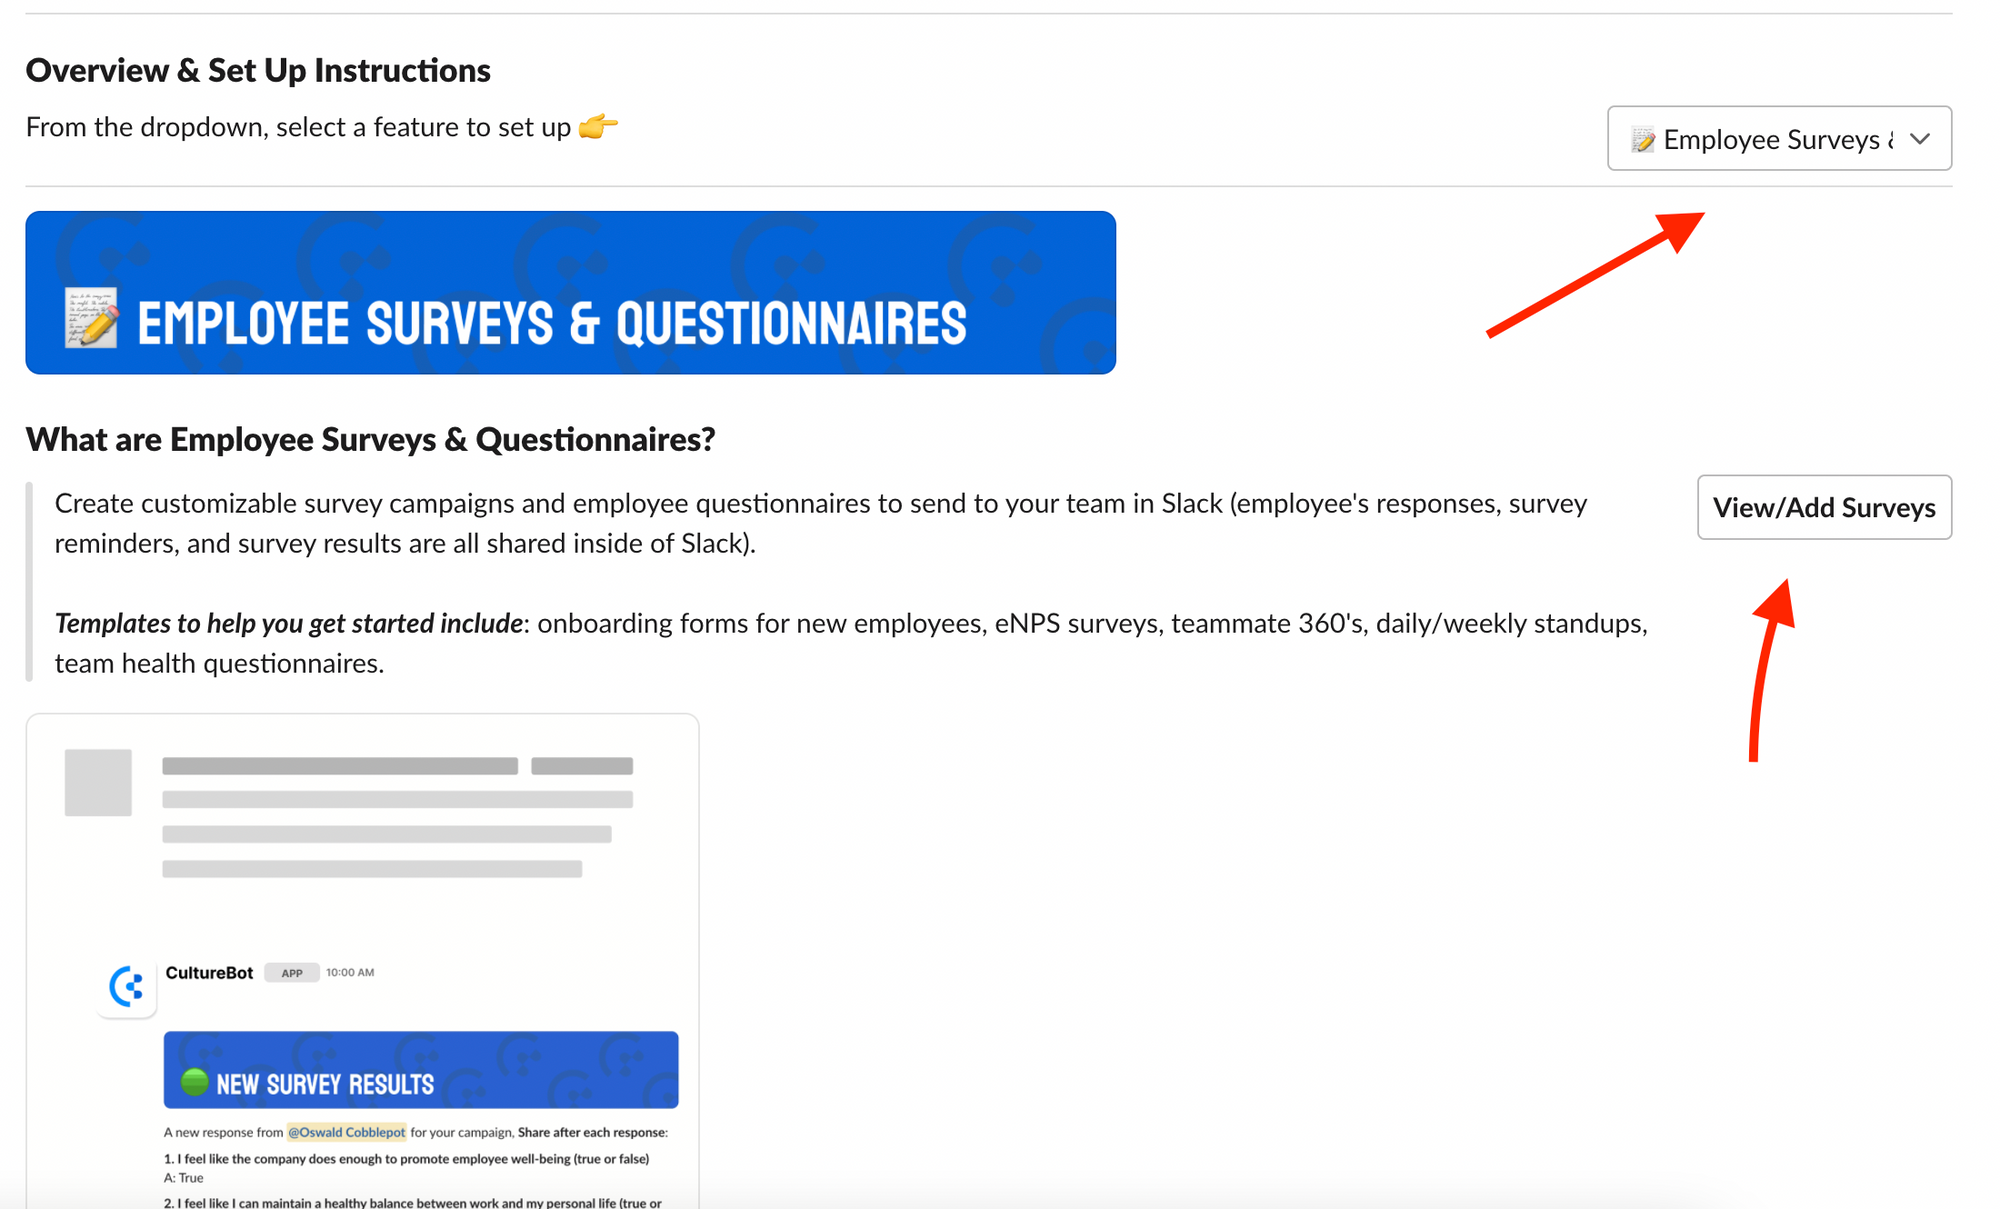Viewport: 2000px width, 1209px height.
Task: Click the View/Add Surveys button
Action: (1824, 506)
